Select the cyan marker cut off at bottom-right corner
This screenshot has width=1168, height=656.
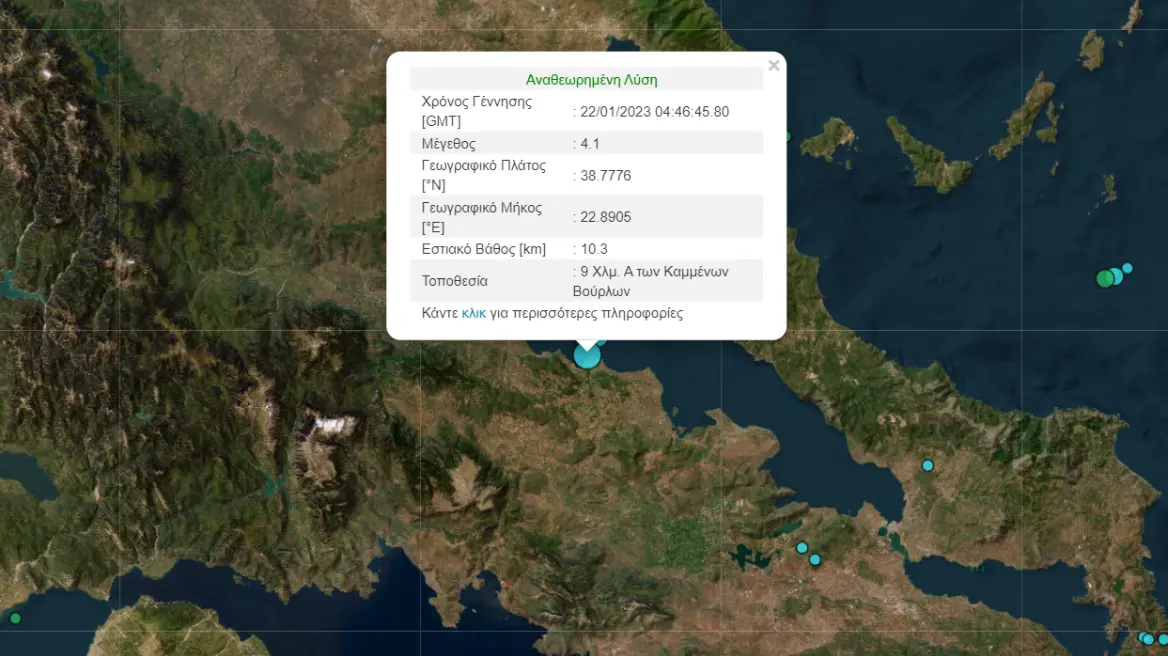(1163, 640)
